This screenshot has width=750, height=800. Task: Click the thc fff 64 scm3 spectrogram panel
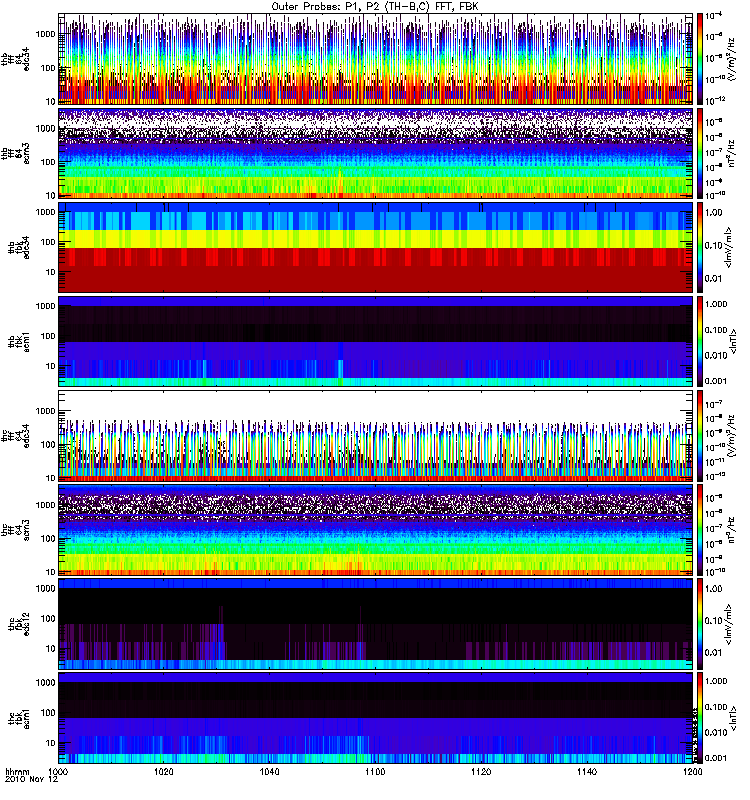pyautogui.click(x=376, y=529)
